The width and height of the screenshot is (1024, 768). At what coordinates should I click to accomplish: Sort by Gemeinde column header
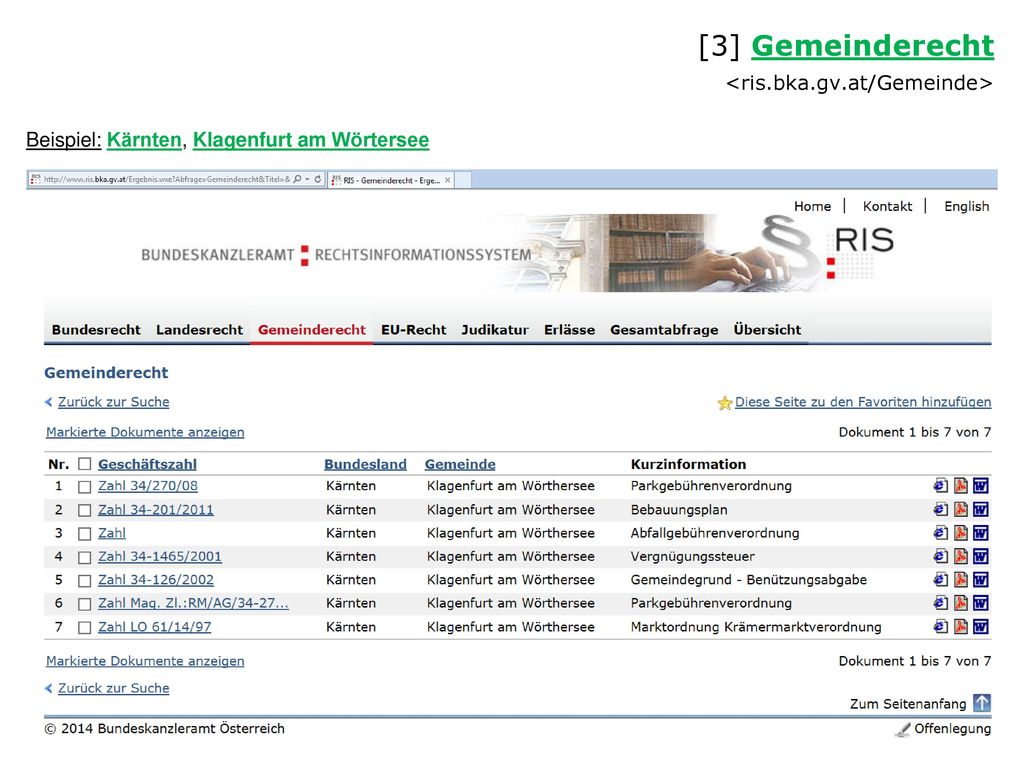point(460,464)
